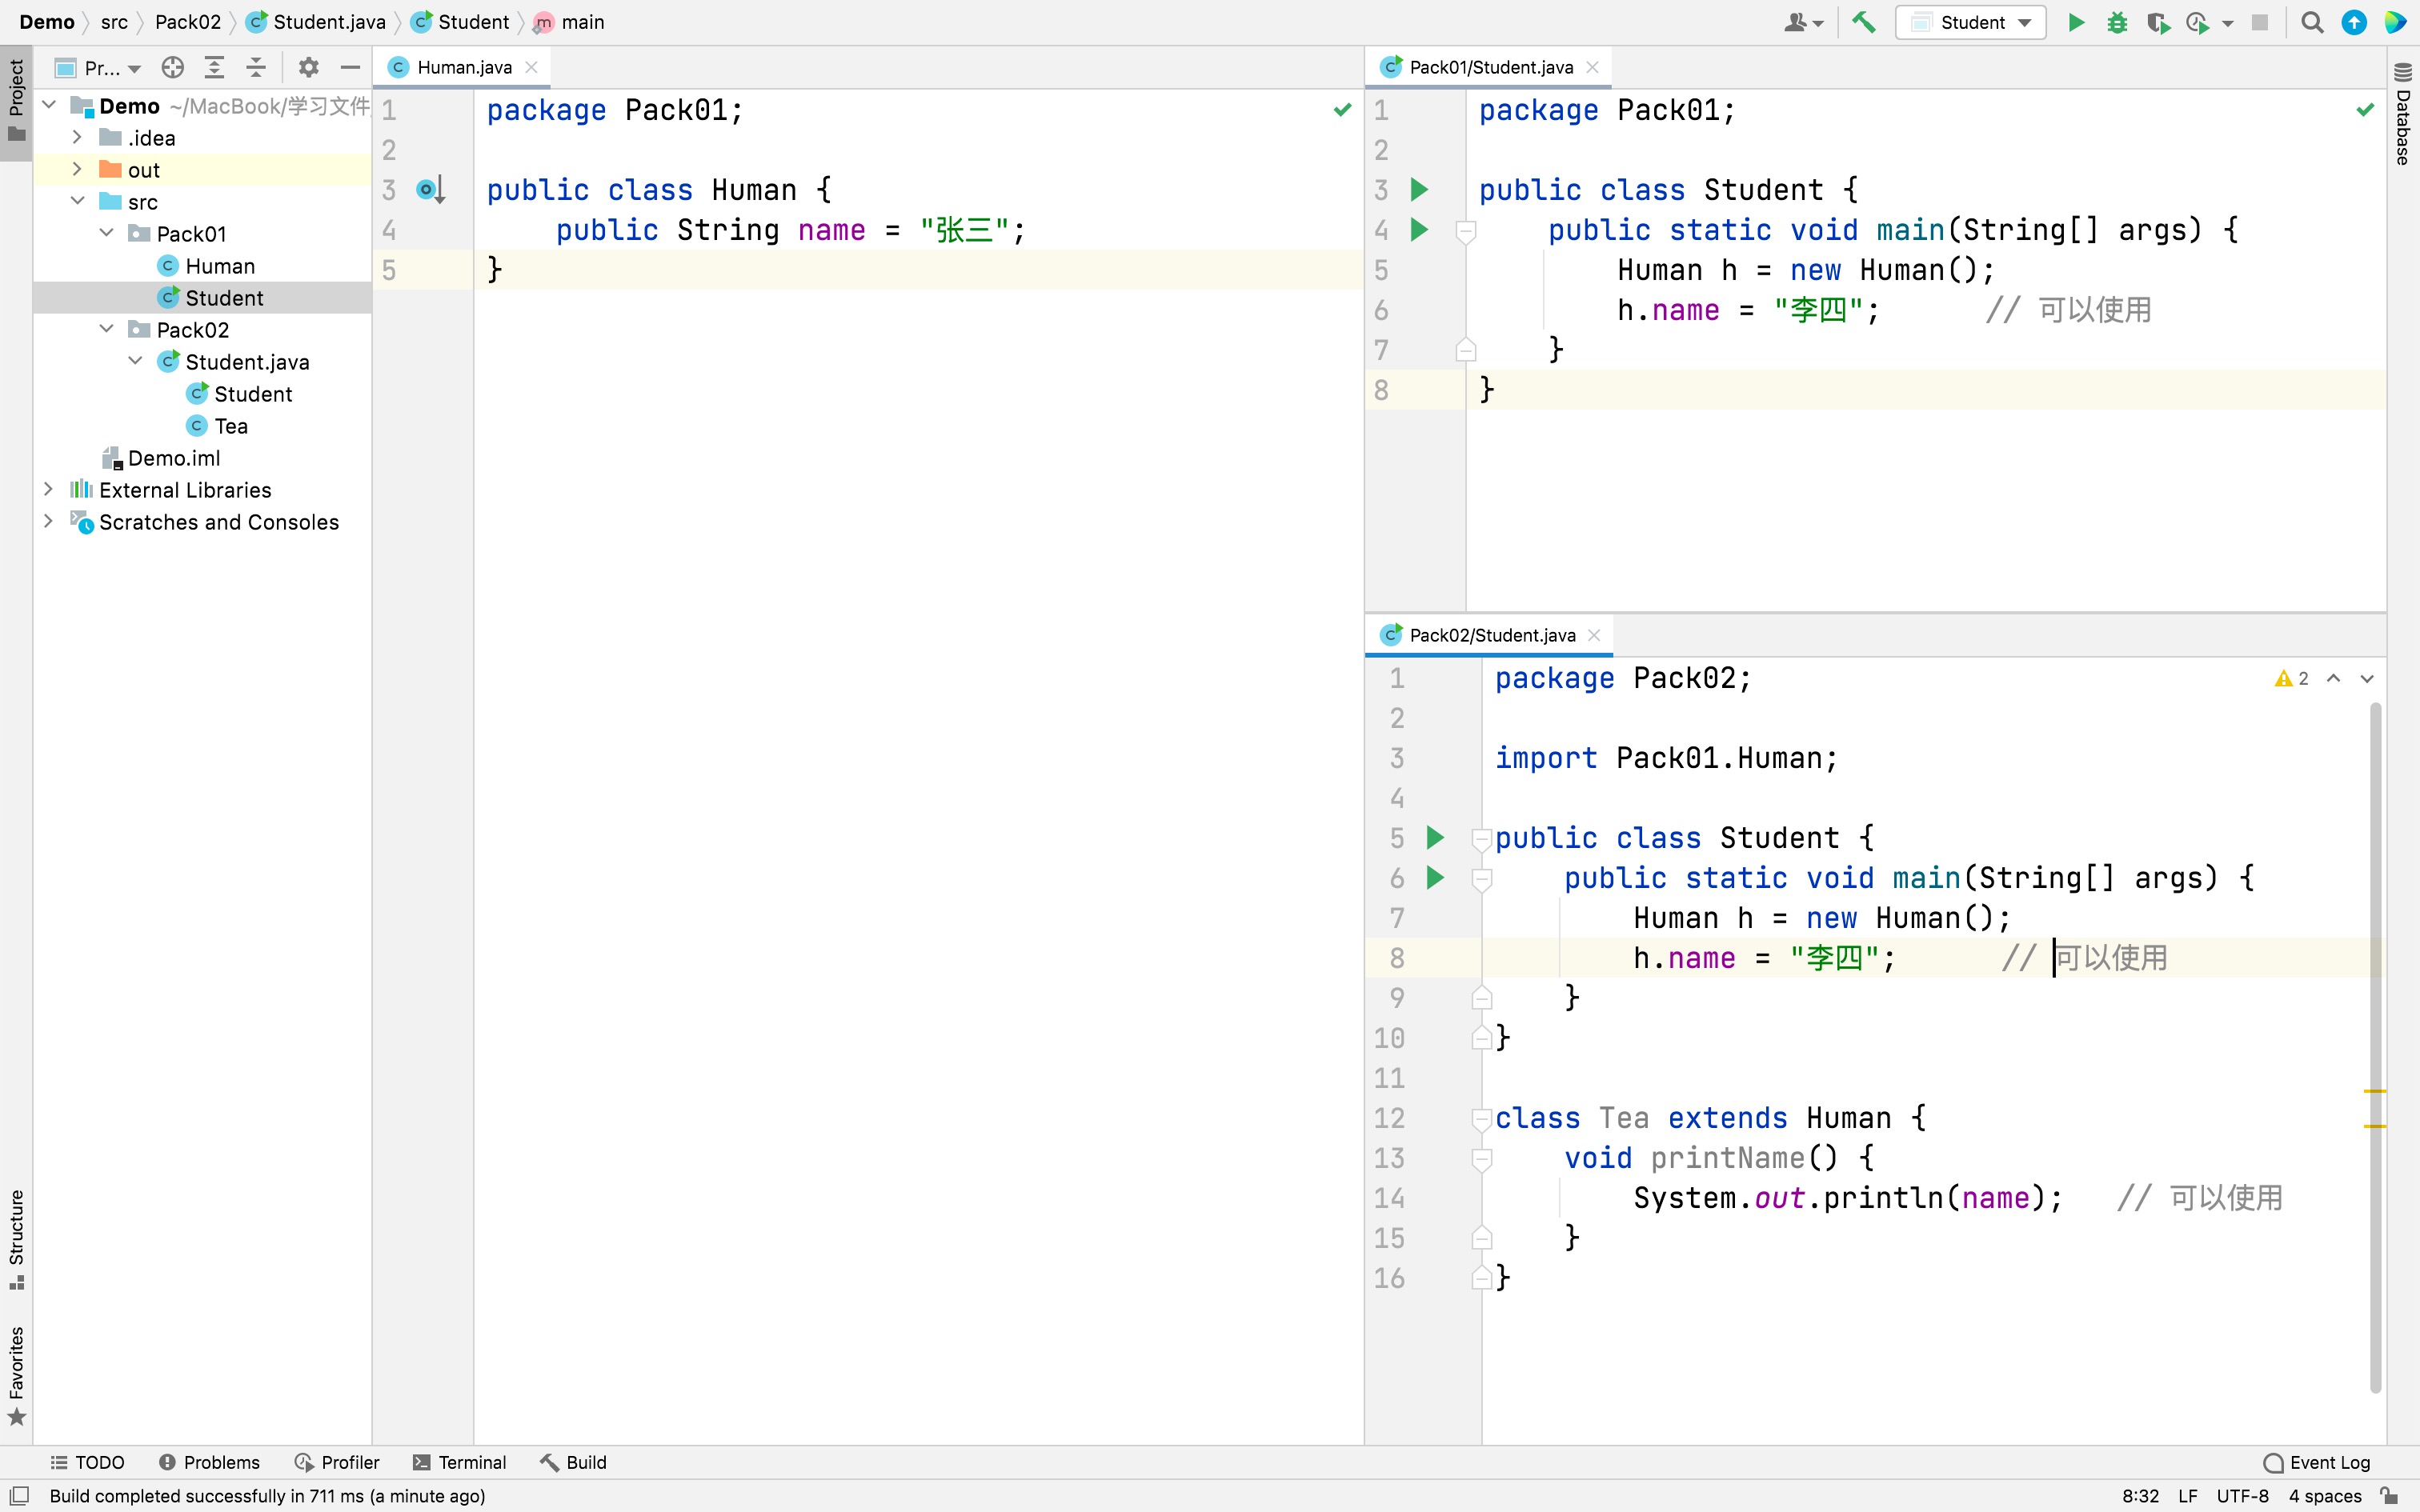Toggle the Structure tool window button
This screenshot has height=1512, width=2420.
pos(16,1238)
